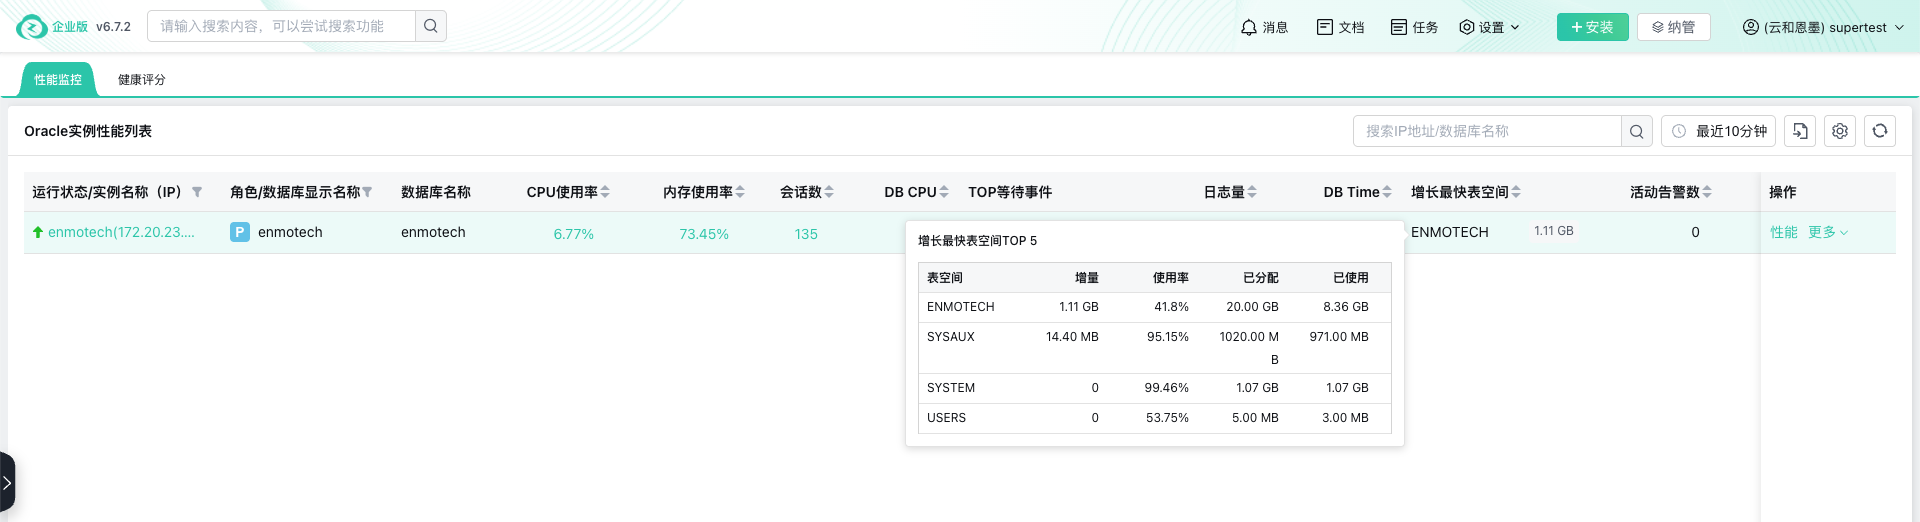Open the 文档 documentation page
1920x522 pixels.
tap(1340, 27)
